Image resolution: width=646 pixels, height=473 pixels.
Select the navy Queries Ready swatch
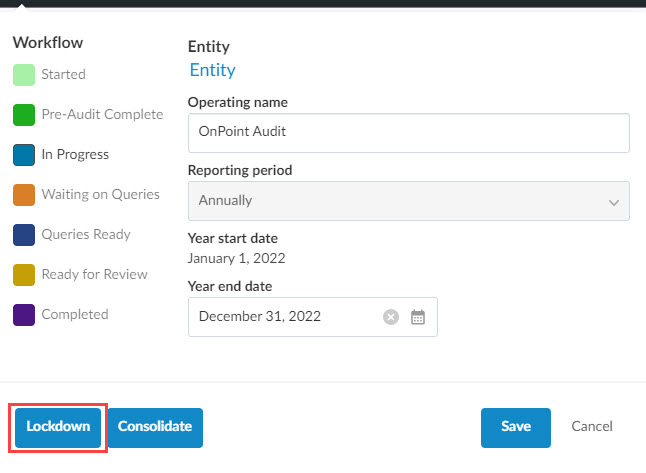pyautogui.click(x=24, y=235)
